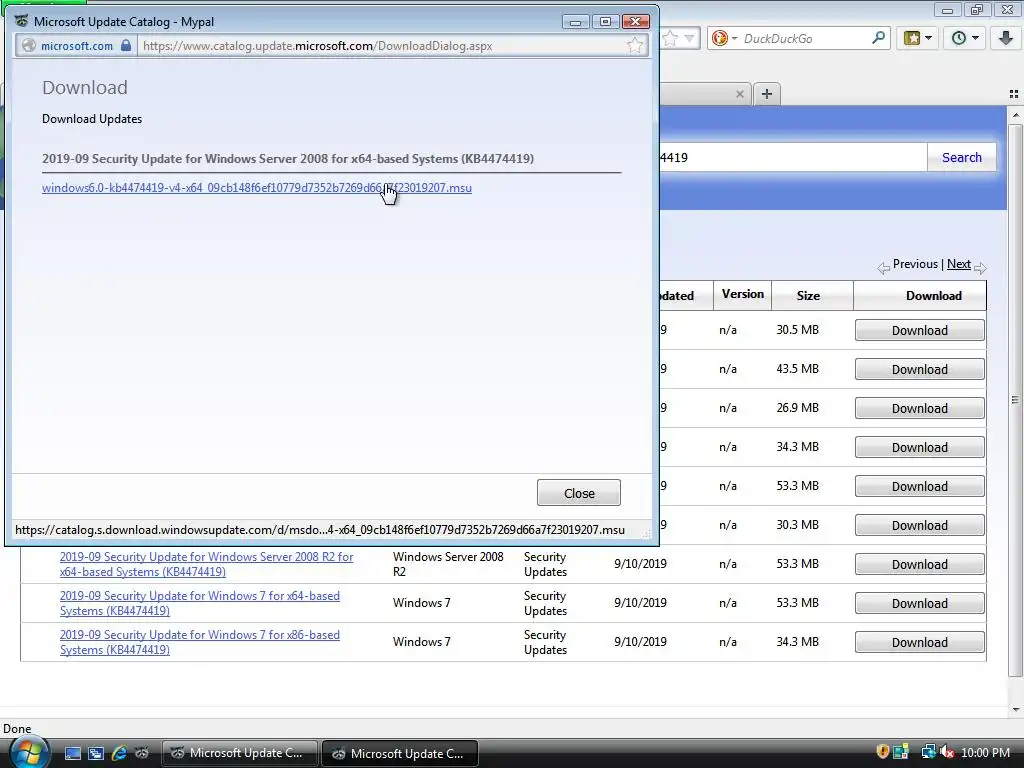Click the tab groups grid icon

[1014, 94]
